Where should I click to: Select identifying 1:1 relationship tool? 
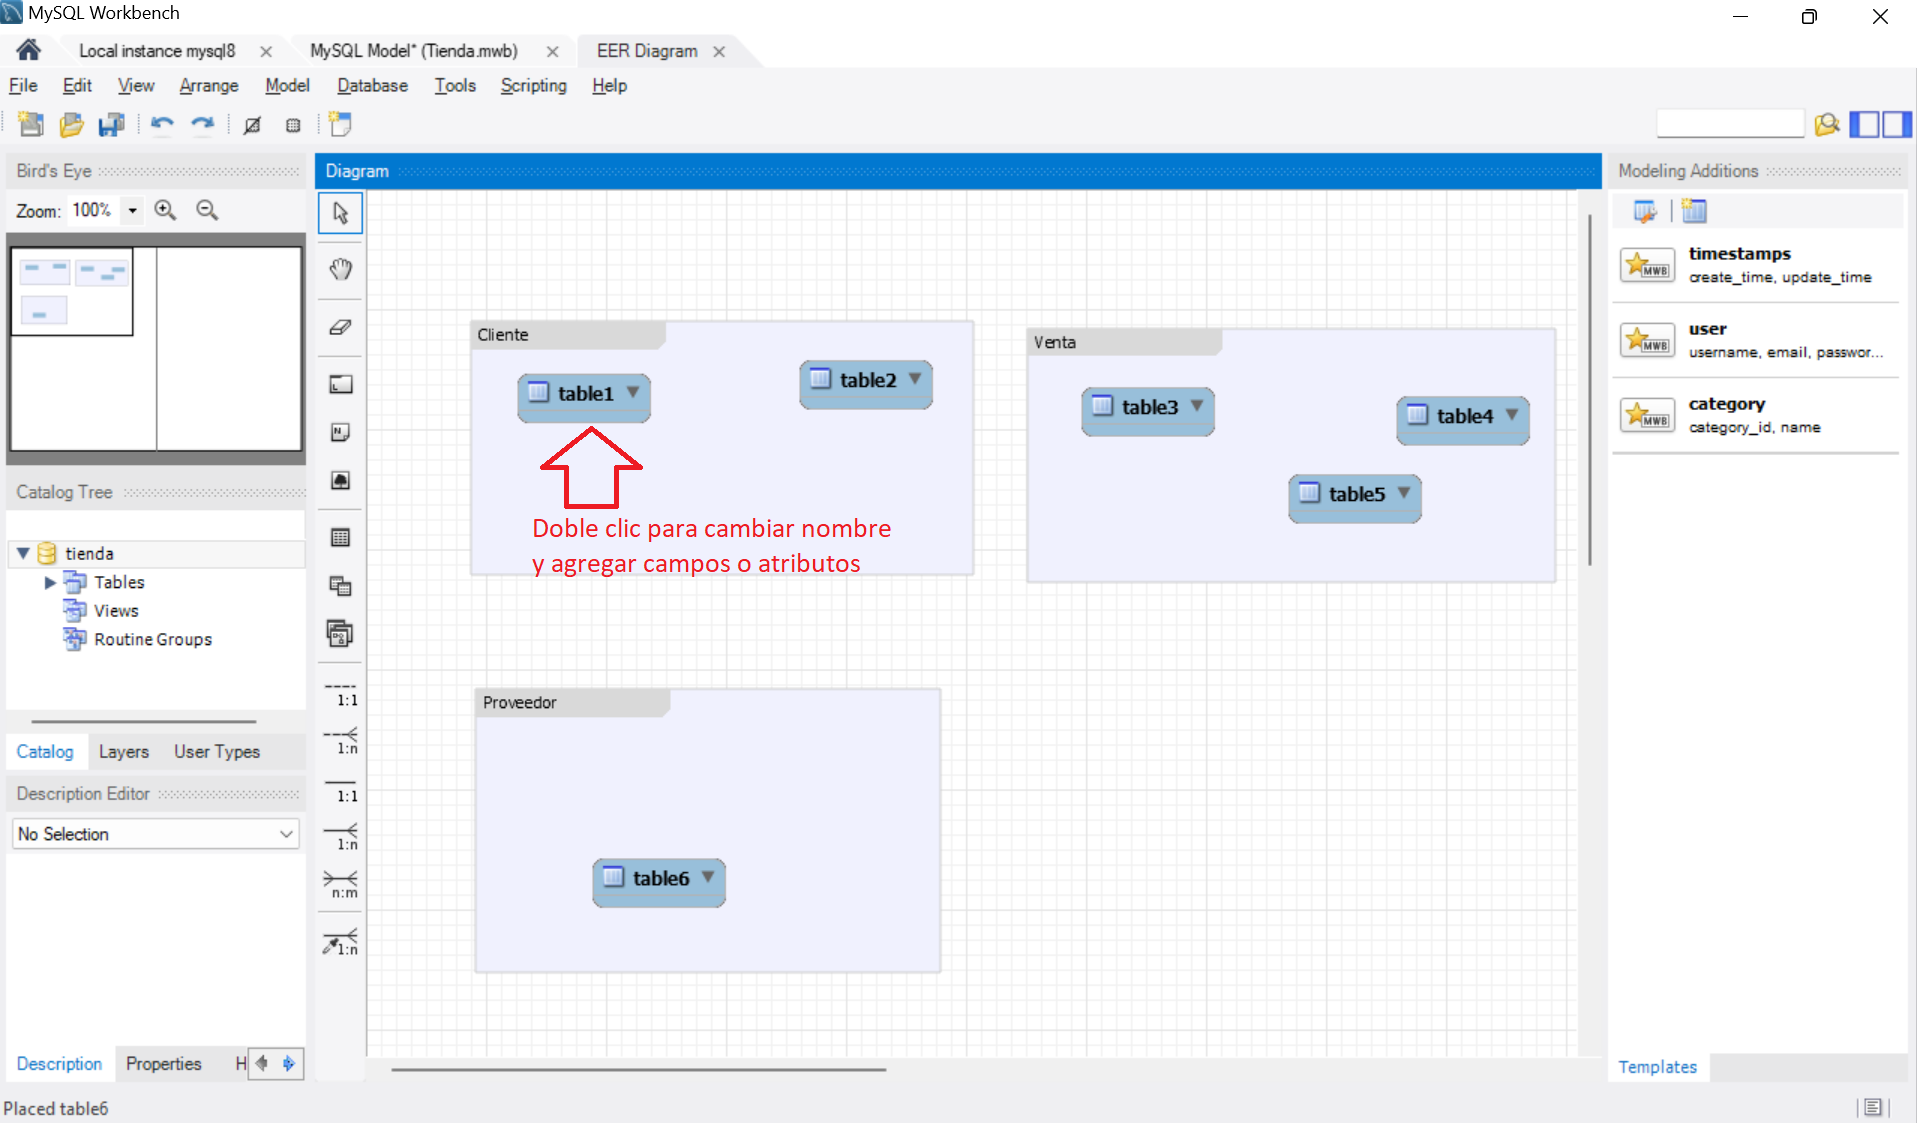(x=340, y=790)
